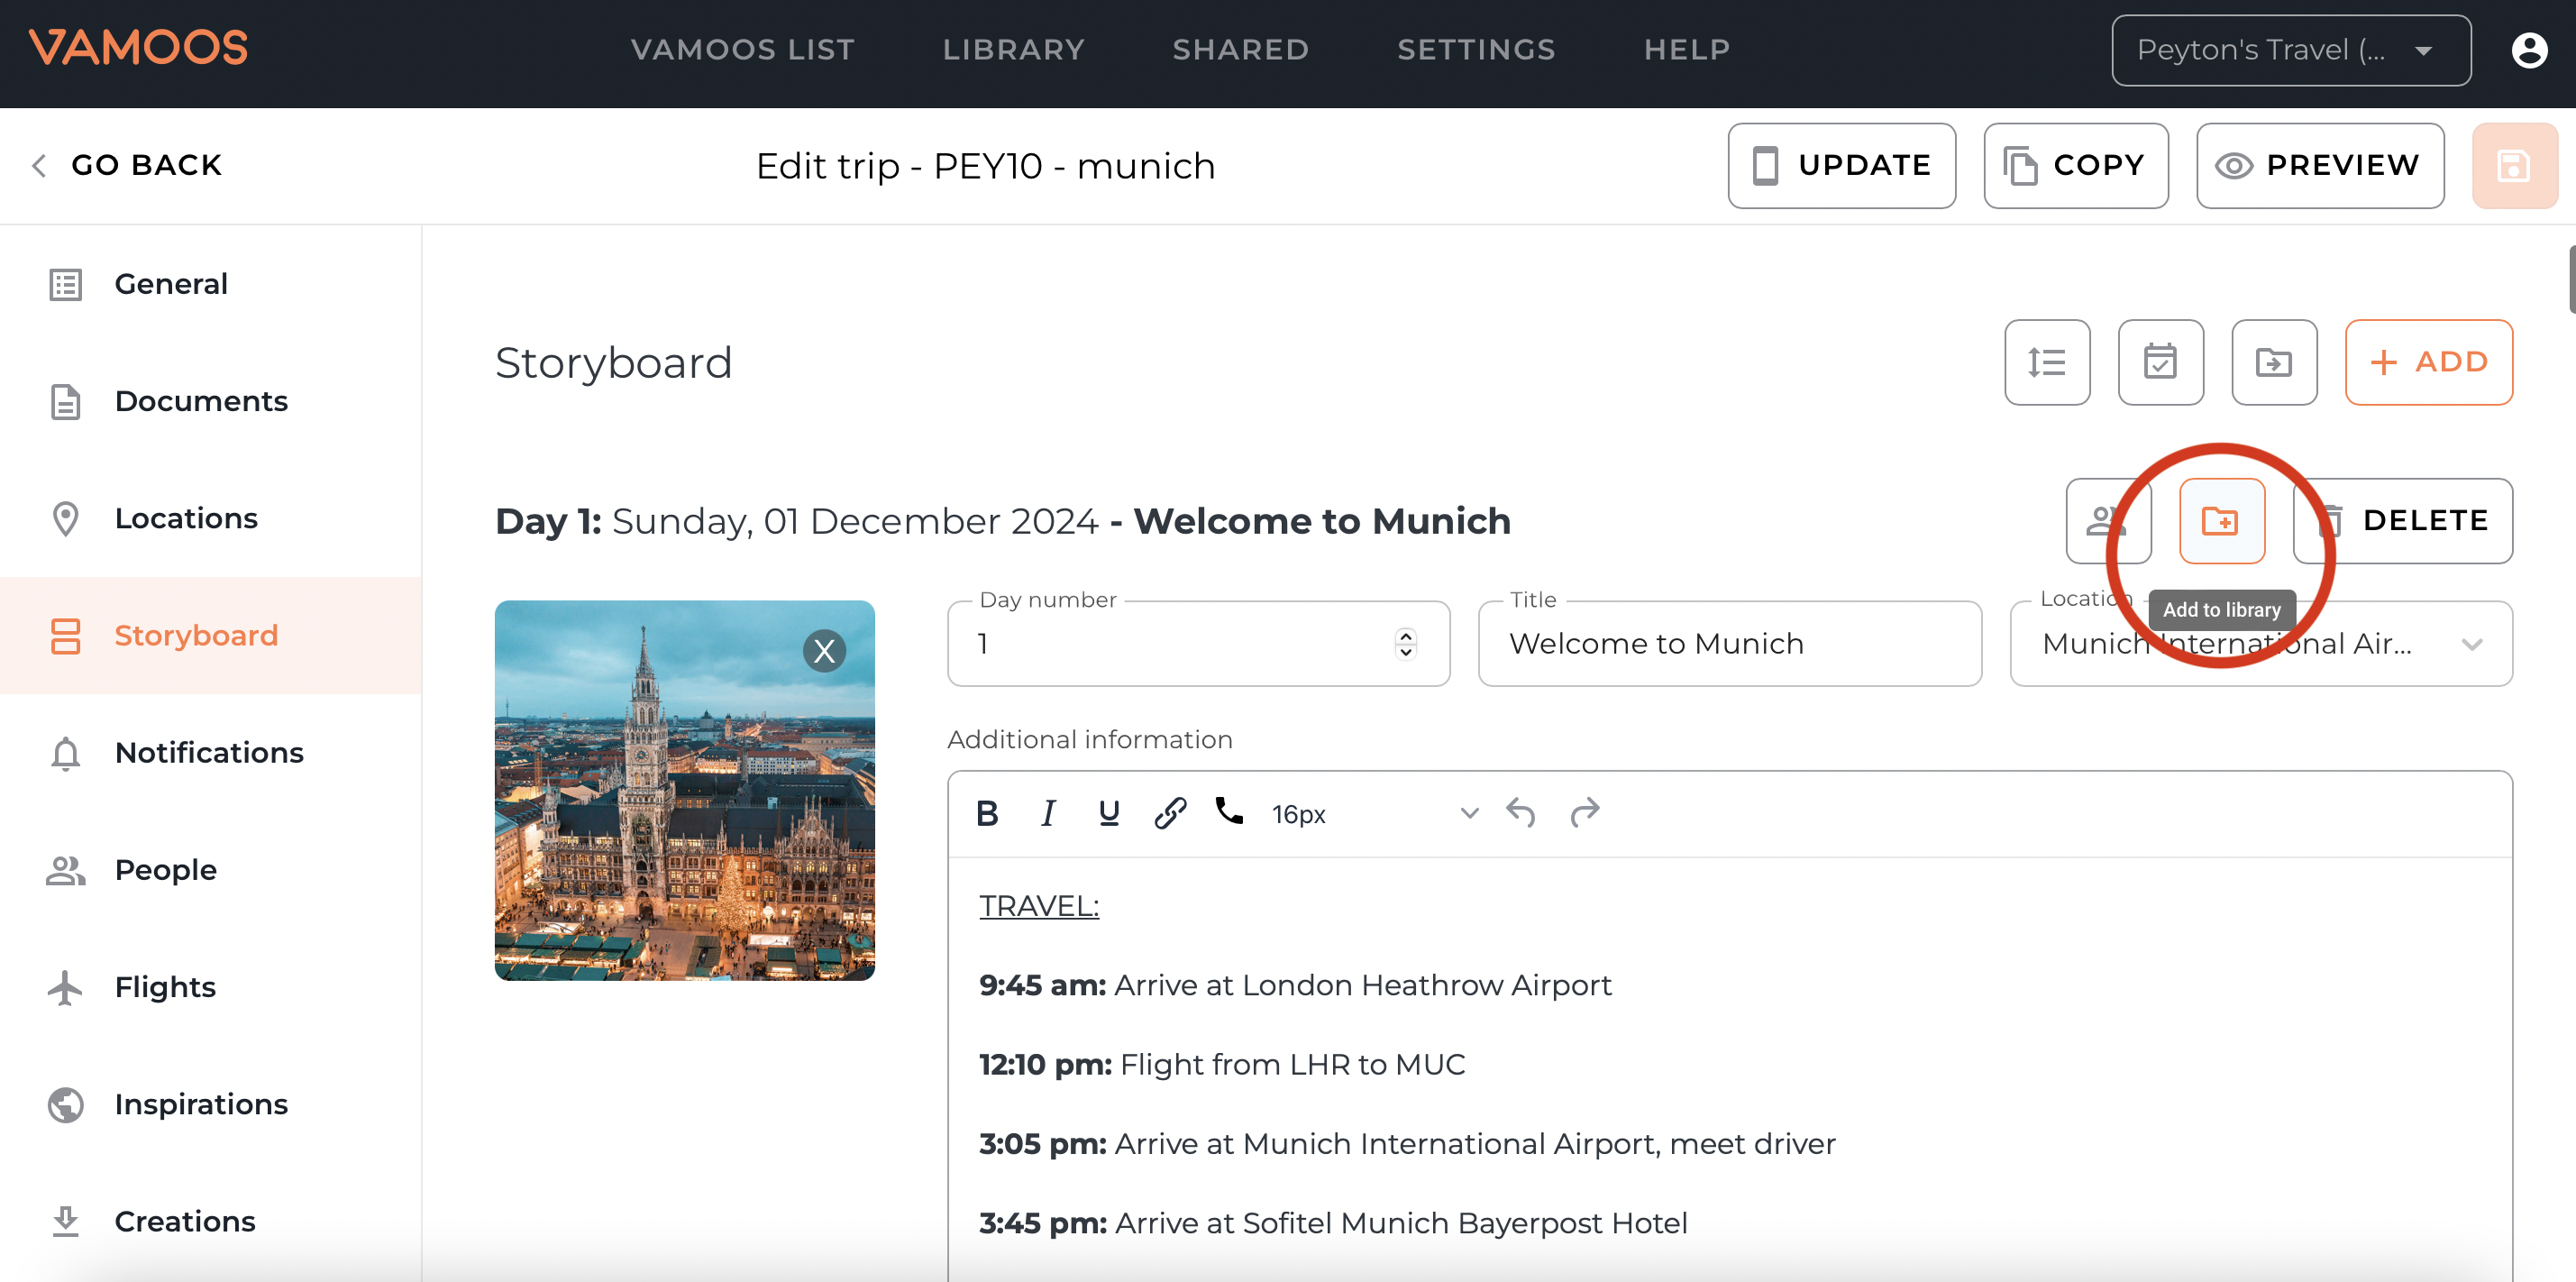Image resolution: width=2576 pixels, height=1282 pixels.
Task: Click the reorder storyboard list icon
Action: click(x=2046, y=362)
